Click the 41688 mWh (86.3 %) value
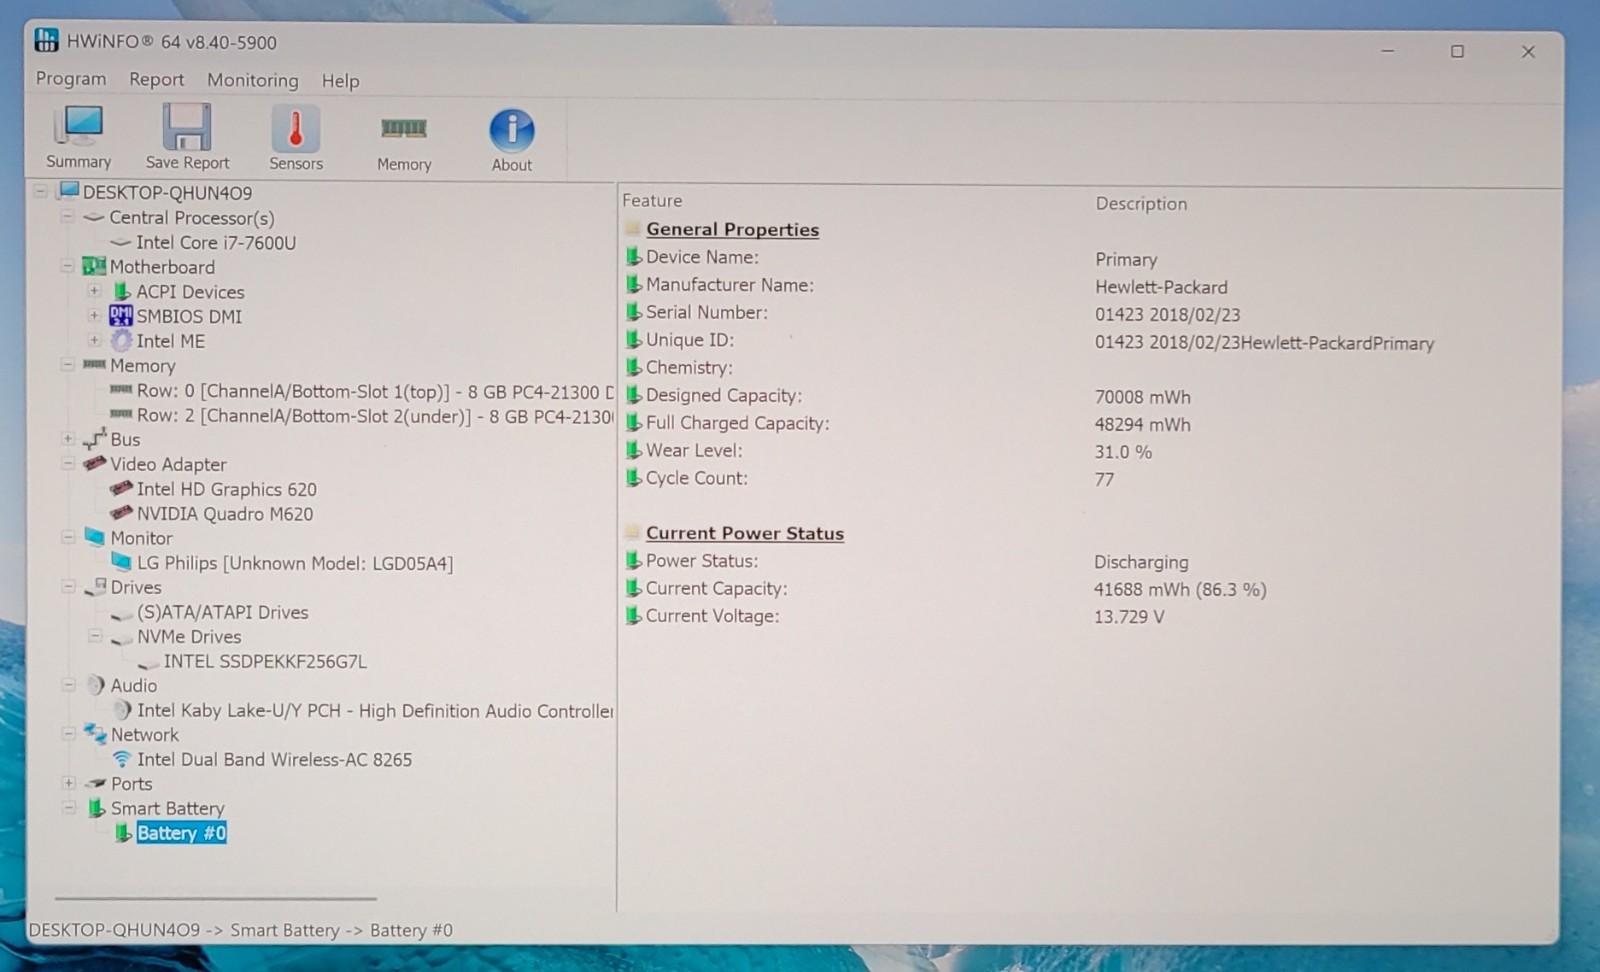Image resolution: width=1600 pixels, height=972 pixels. point(1180,589)
